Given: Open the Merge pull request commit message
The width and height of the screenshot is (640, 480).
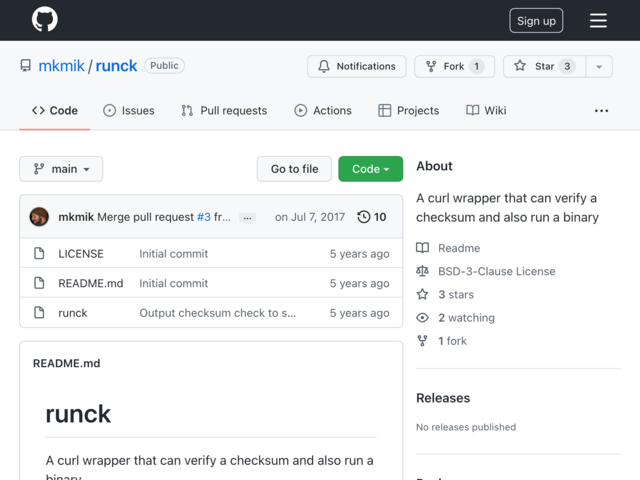Looking at the screenshot, I should click(x=145, y=217).
